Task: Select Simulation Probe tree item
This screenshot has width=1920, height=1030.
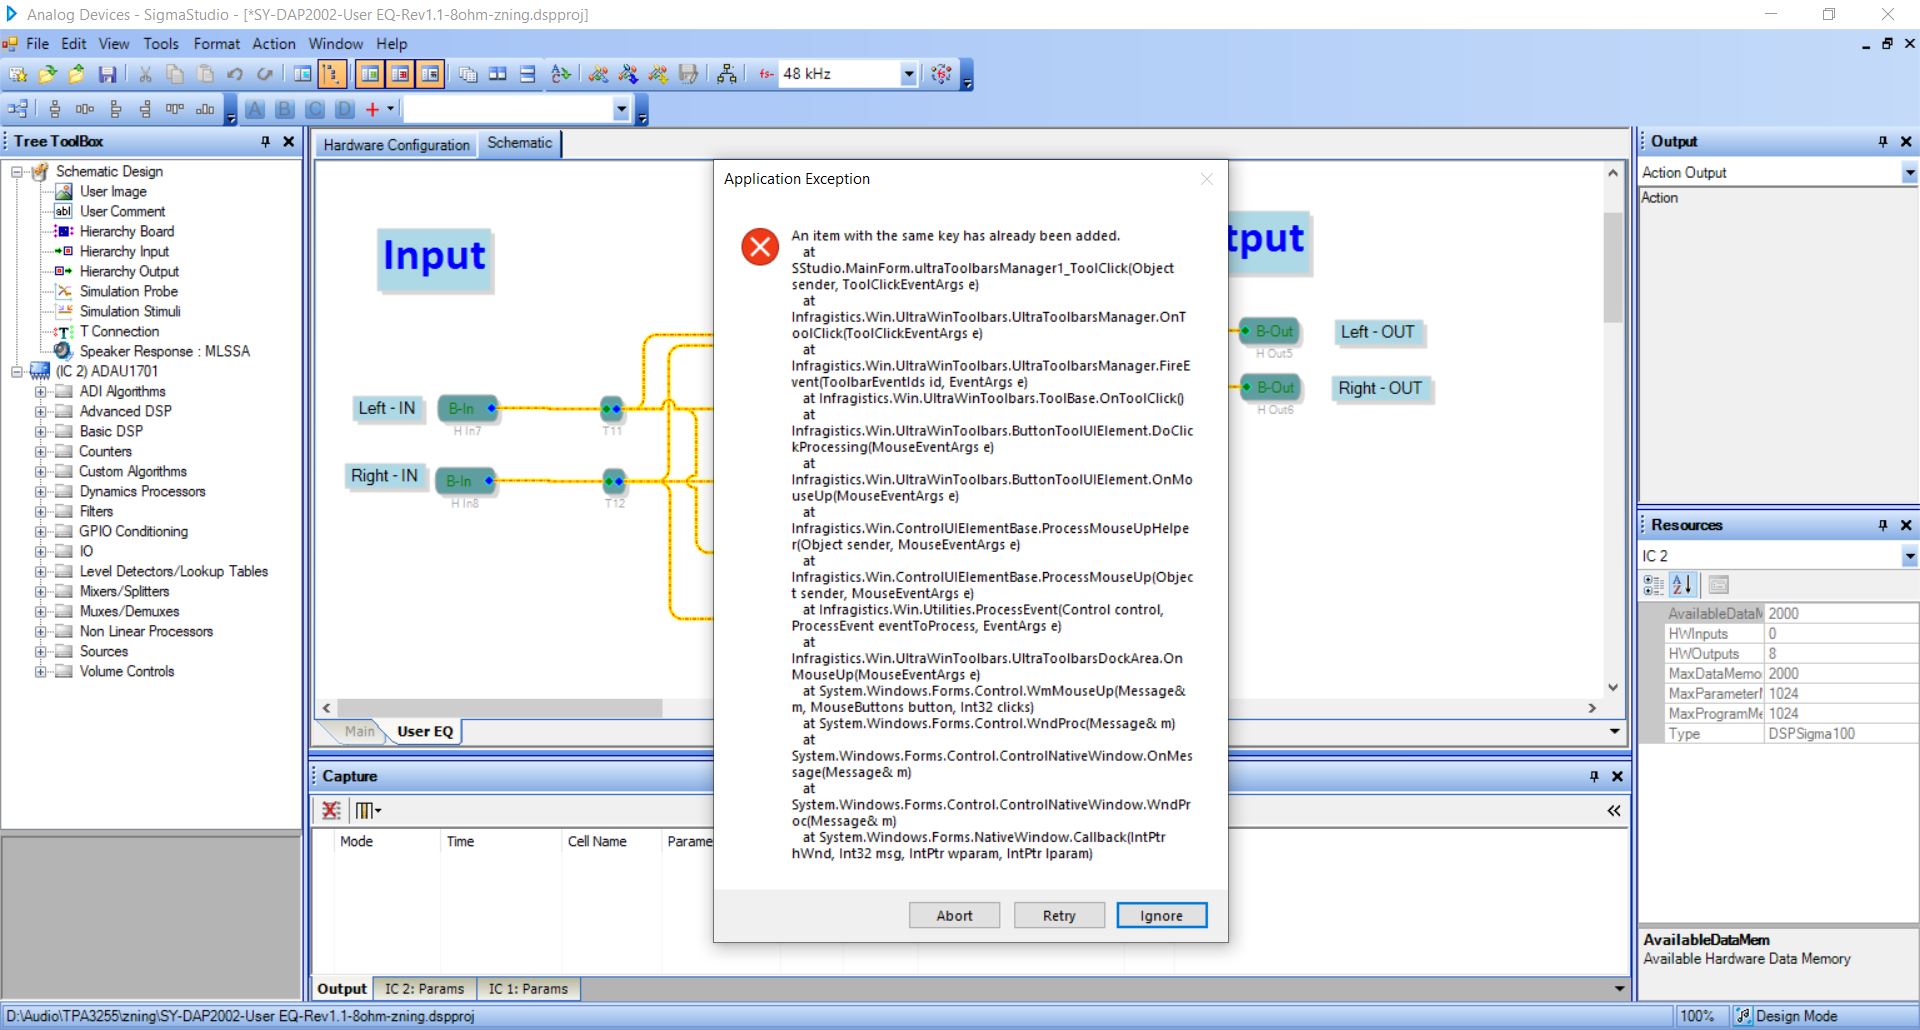Action: tap(129, 291)
